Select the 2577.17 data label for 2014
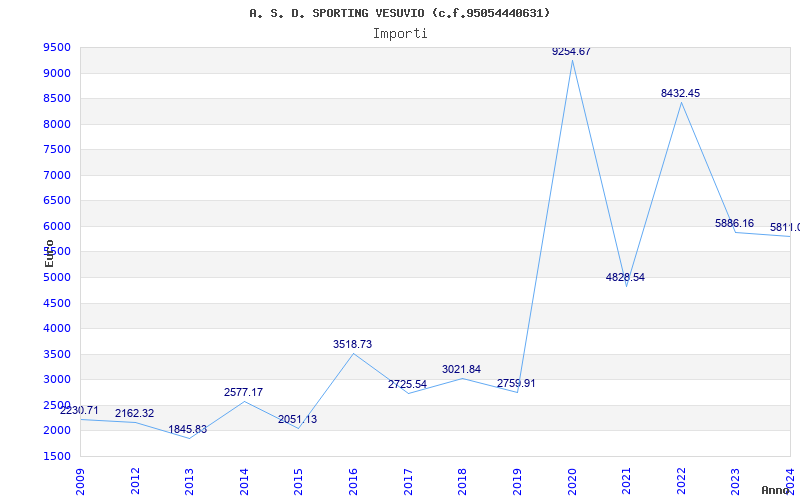 [243, 392]
